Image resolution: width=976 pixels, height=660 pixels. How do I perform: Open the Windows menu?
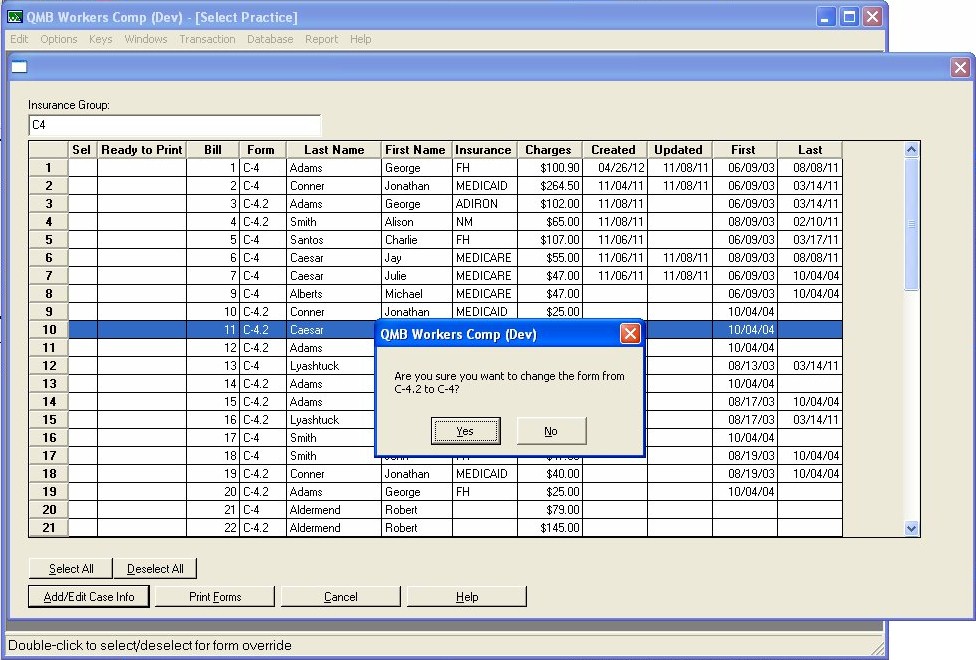146,39
